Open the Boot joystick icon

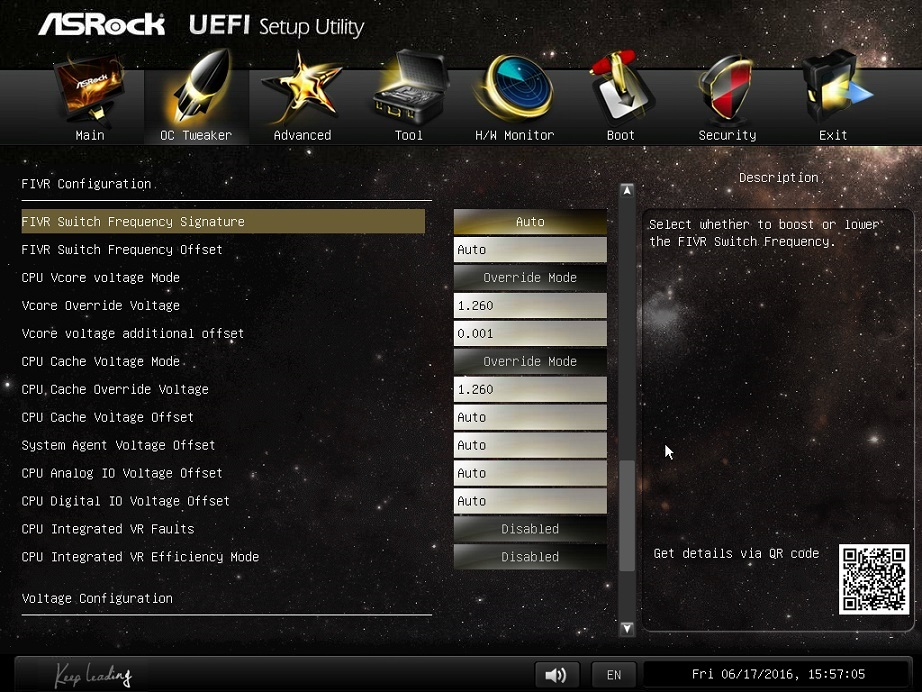621,87
